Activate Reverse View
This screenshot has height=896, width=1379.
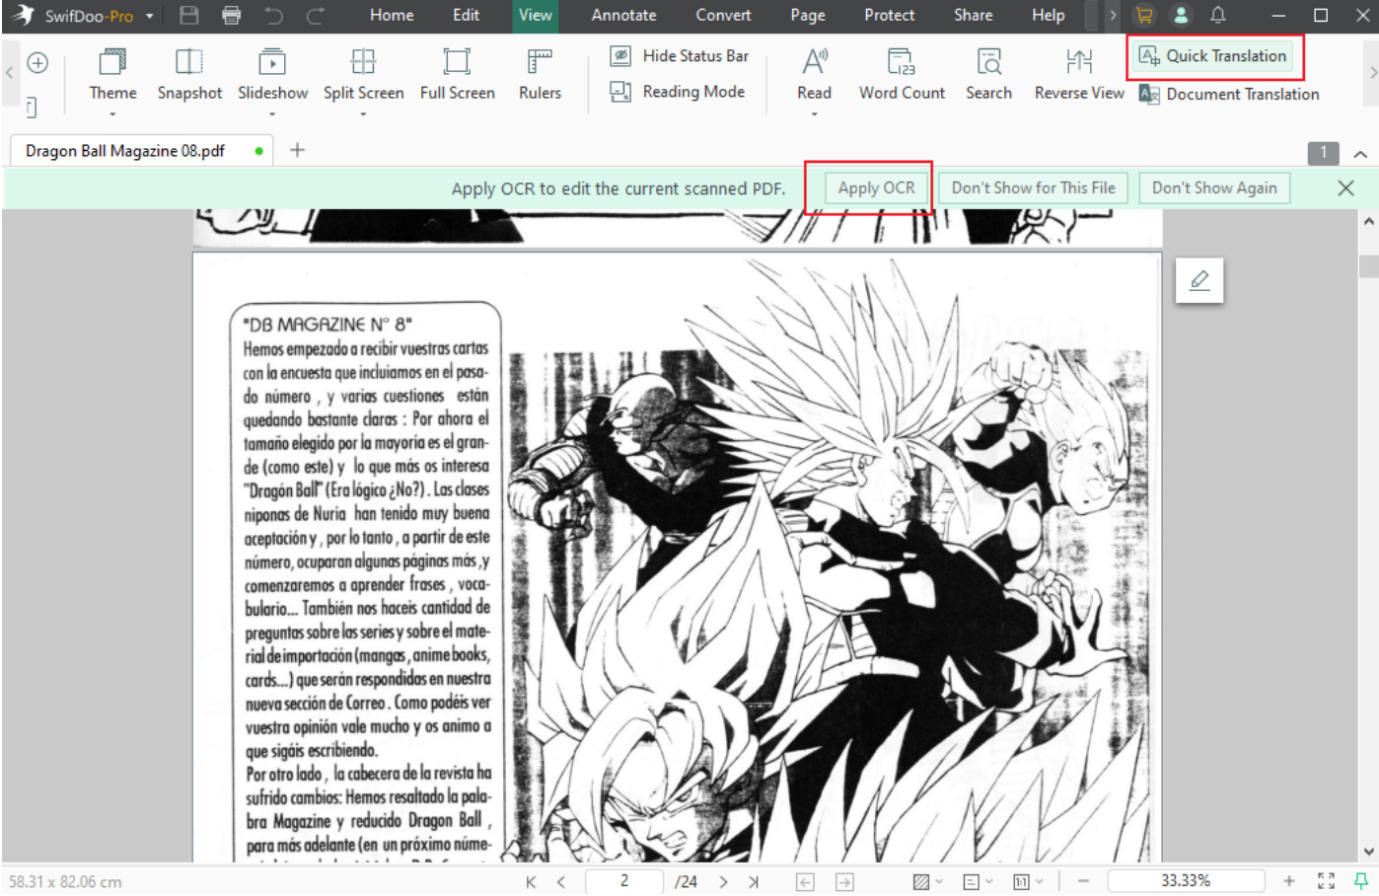pyautogui.click(x=1078, y=75)
